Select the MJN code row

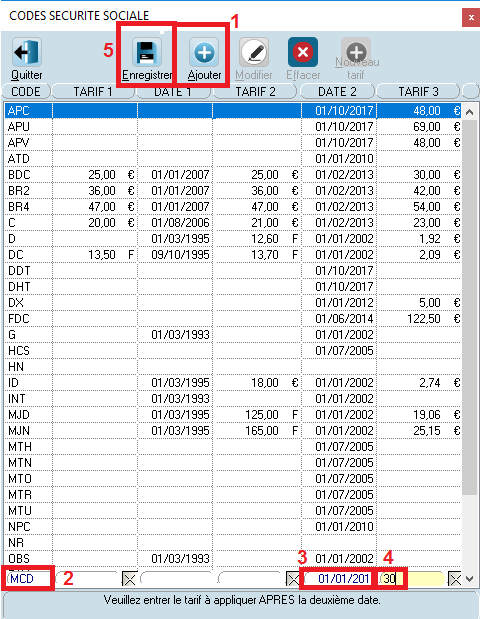[233, 431]
